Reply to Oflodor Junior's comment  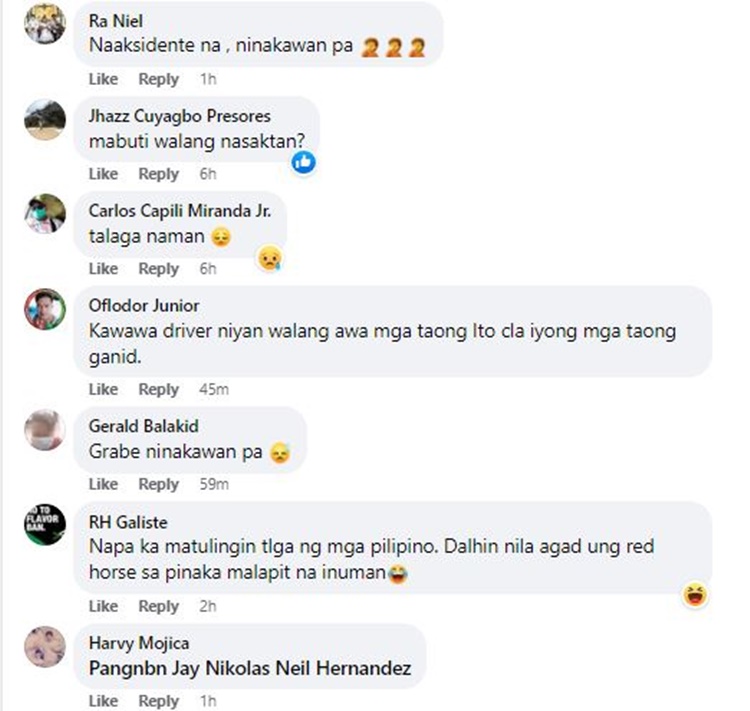click(159, 389)
